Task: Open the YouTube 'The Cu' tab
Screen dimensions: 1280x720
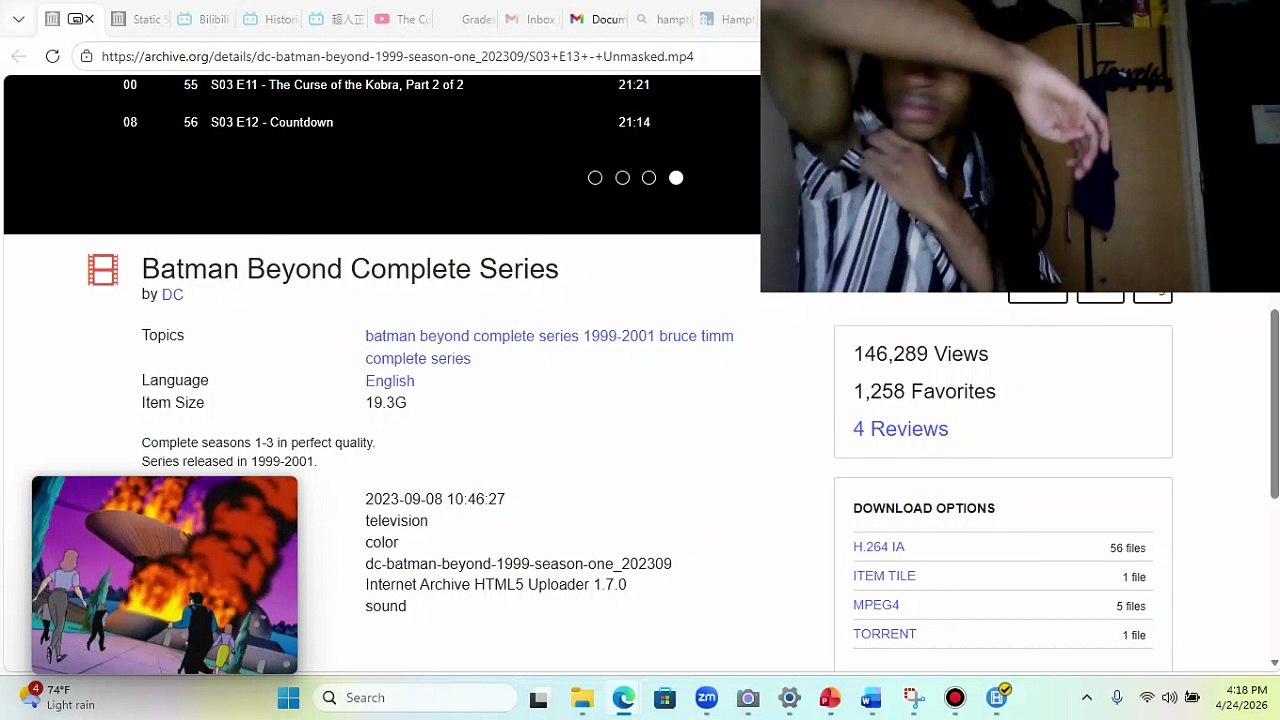Action: tap(402, 19)
